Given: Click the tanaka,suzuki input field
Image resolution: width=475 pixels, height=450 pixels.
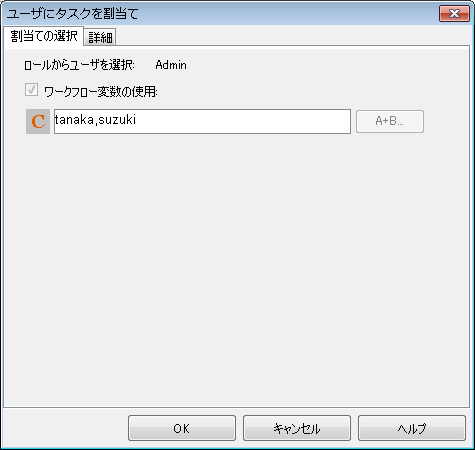Looking at the screenshot, I should pyautogui.click(x=202, y=121).
